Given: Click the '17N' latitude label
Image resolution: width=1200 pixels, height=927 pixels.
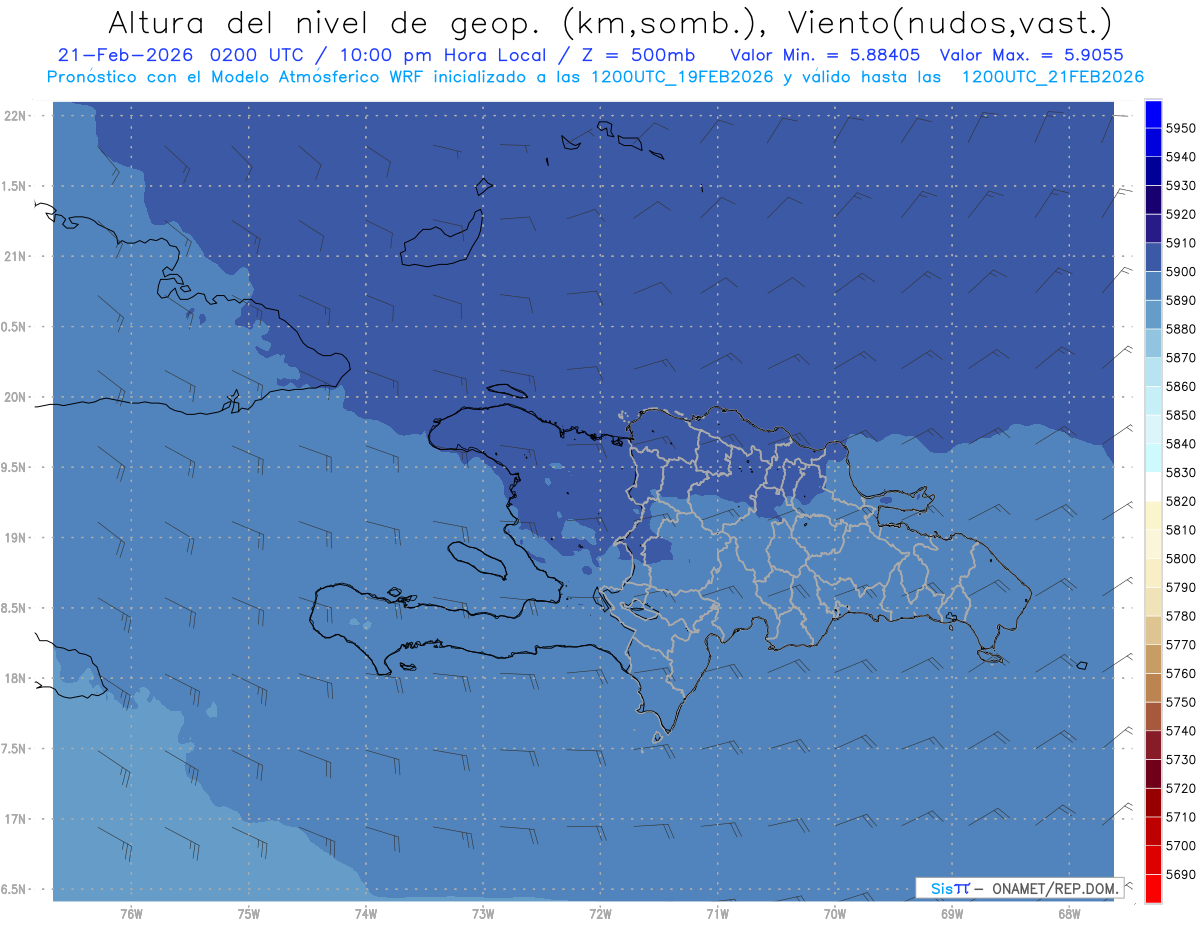Looking at the screenshot, I should (16, 819).
